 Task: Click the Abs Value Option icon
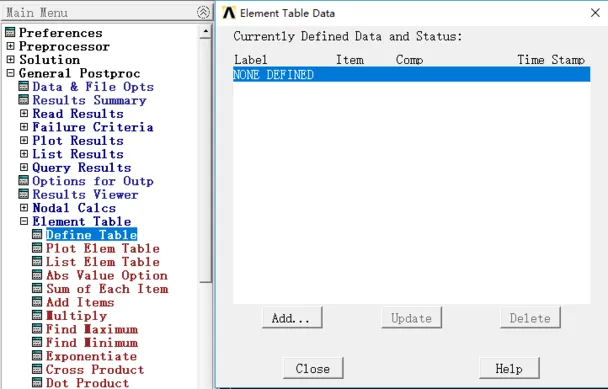tap(37, 275)
